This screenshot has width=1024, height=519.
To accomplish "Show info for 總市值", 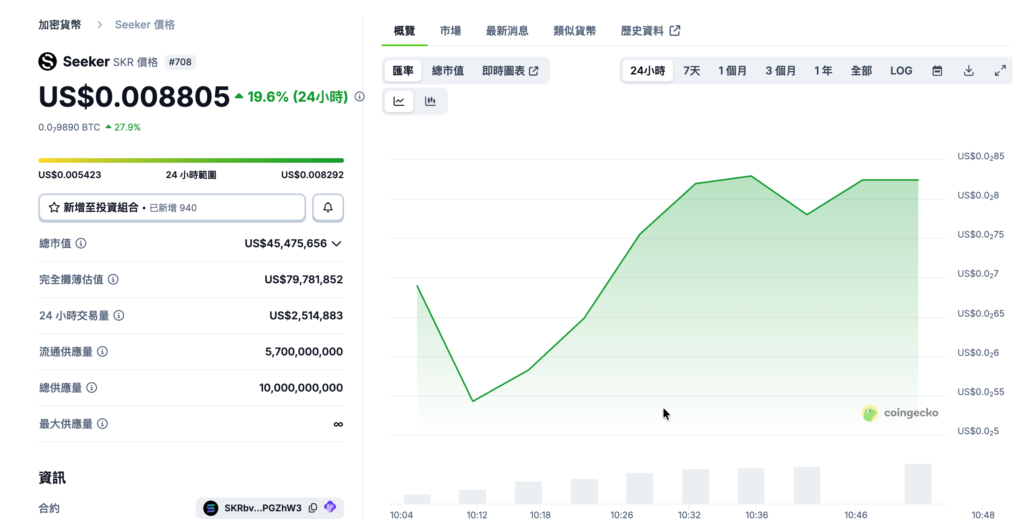I will click(x=81, y=244).
